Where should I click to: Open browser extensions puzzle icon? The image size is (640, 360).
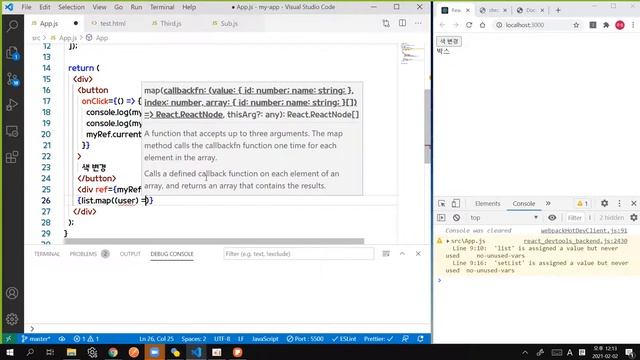606,25
